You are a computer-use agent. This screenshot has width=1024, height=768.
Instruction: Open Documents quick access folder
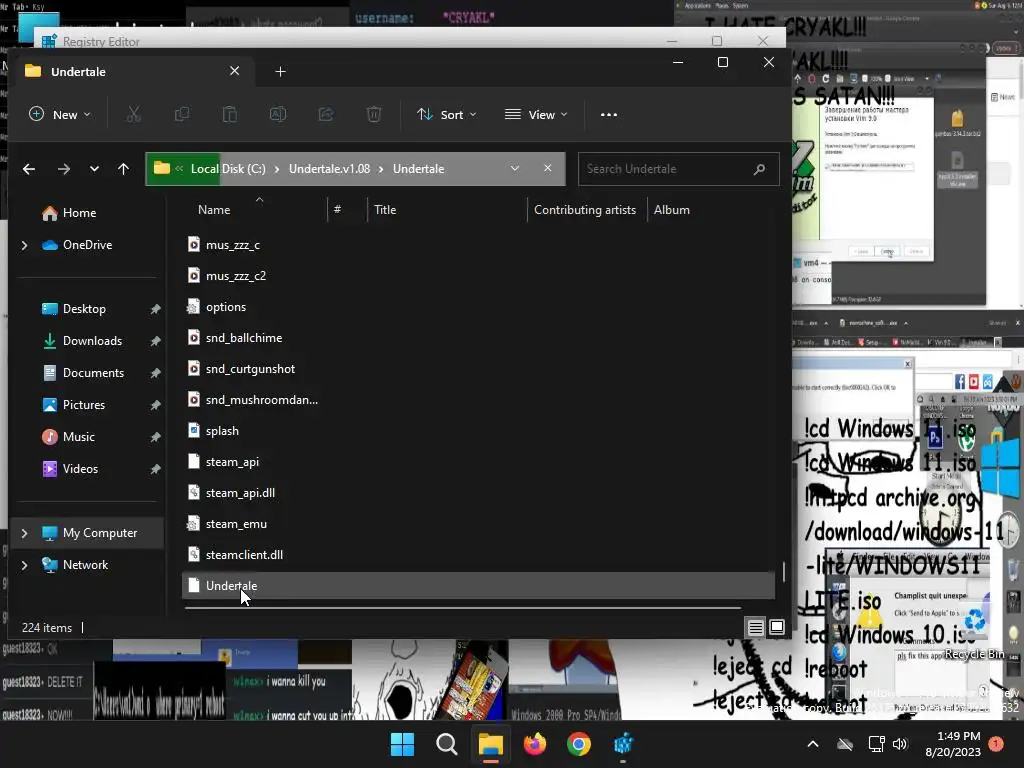[93, 373]
